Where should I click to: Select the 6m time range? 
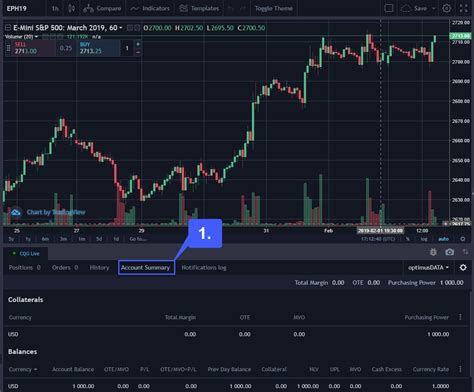tap(45, 239)
